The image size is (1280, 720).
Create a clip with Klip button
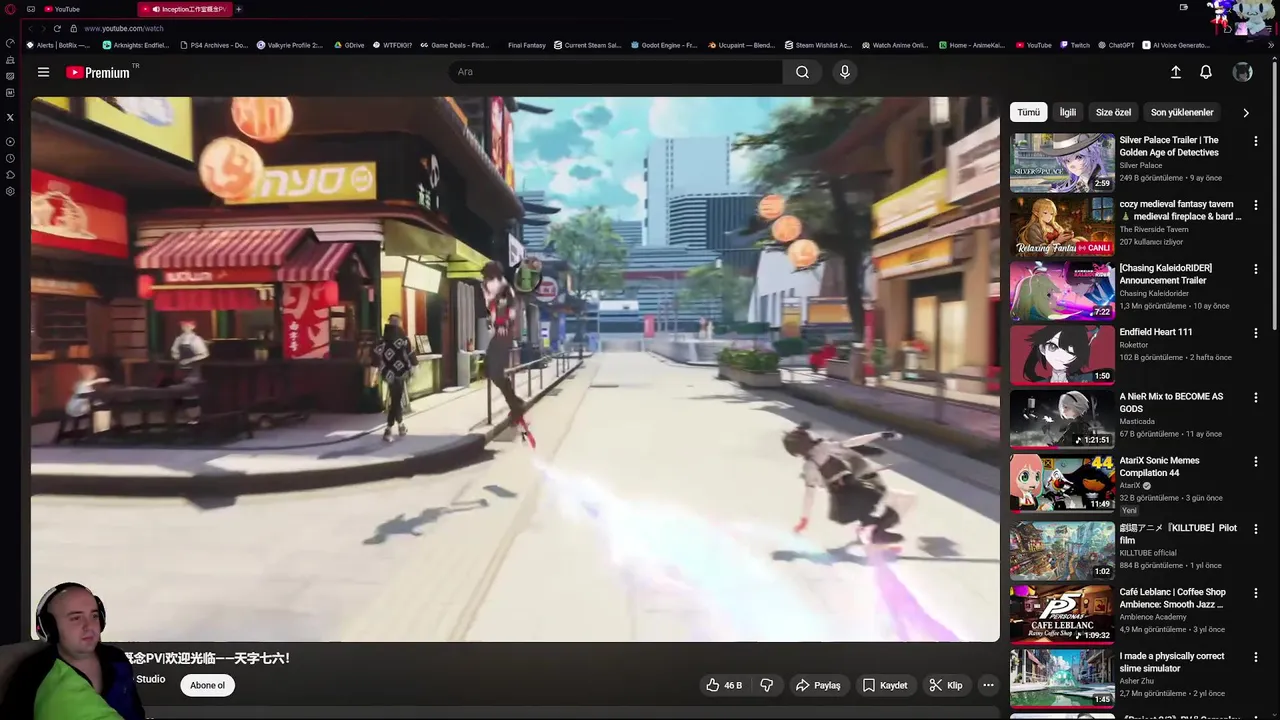946,685
